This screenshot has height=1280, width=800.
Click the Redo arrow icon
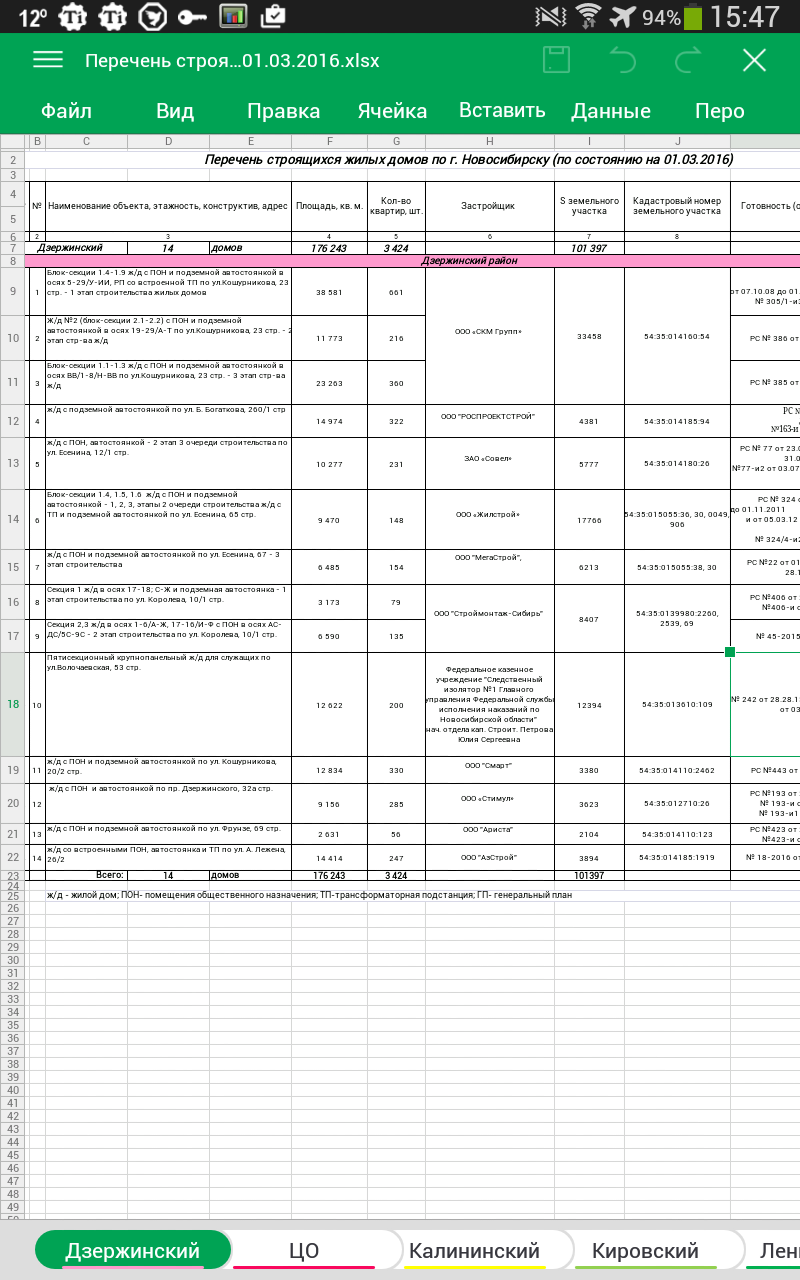[688, 60]
